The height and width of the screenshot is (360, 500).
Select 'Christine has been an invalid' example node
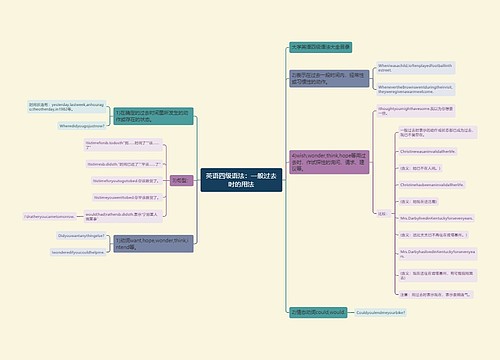coord(432,185)
